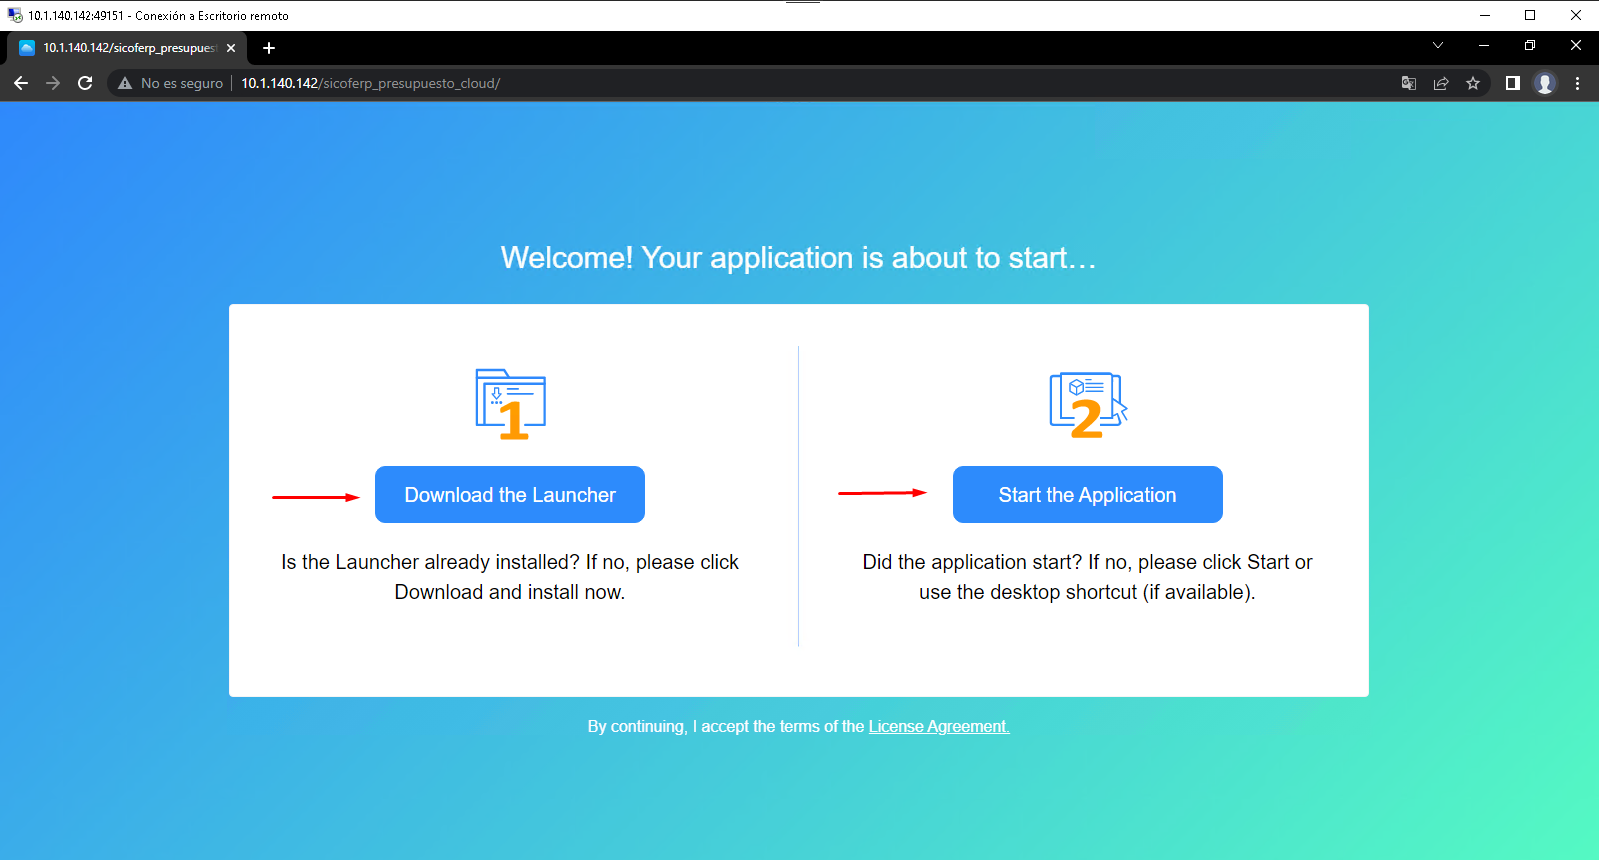
Task: Go back using the browser back arrow
Action: [21, 83]
